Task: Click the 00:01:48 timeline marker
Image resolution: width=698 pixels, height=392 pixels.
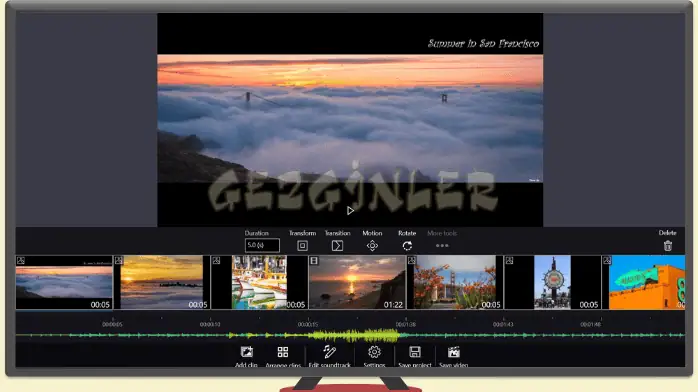Action: point(590,324)
